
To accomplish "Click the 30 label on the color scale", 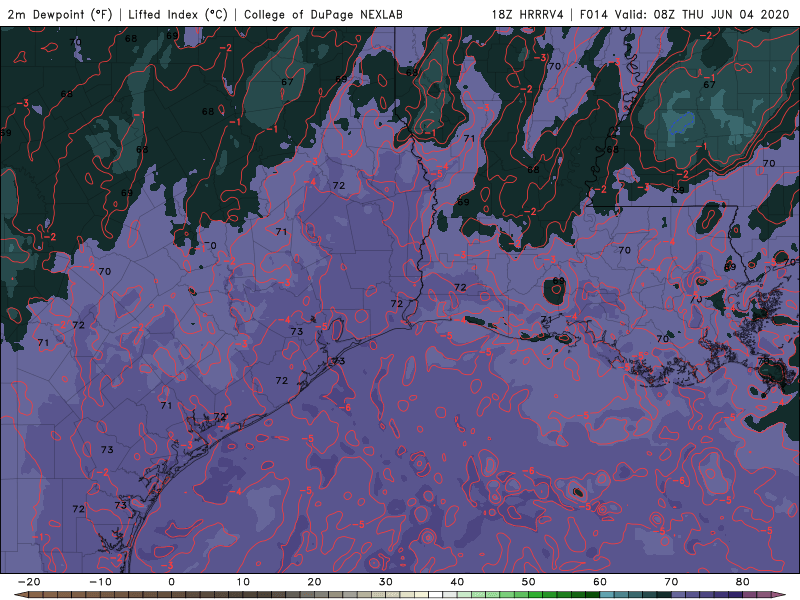I will click(x=386, y=582).
